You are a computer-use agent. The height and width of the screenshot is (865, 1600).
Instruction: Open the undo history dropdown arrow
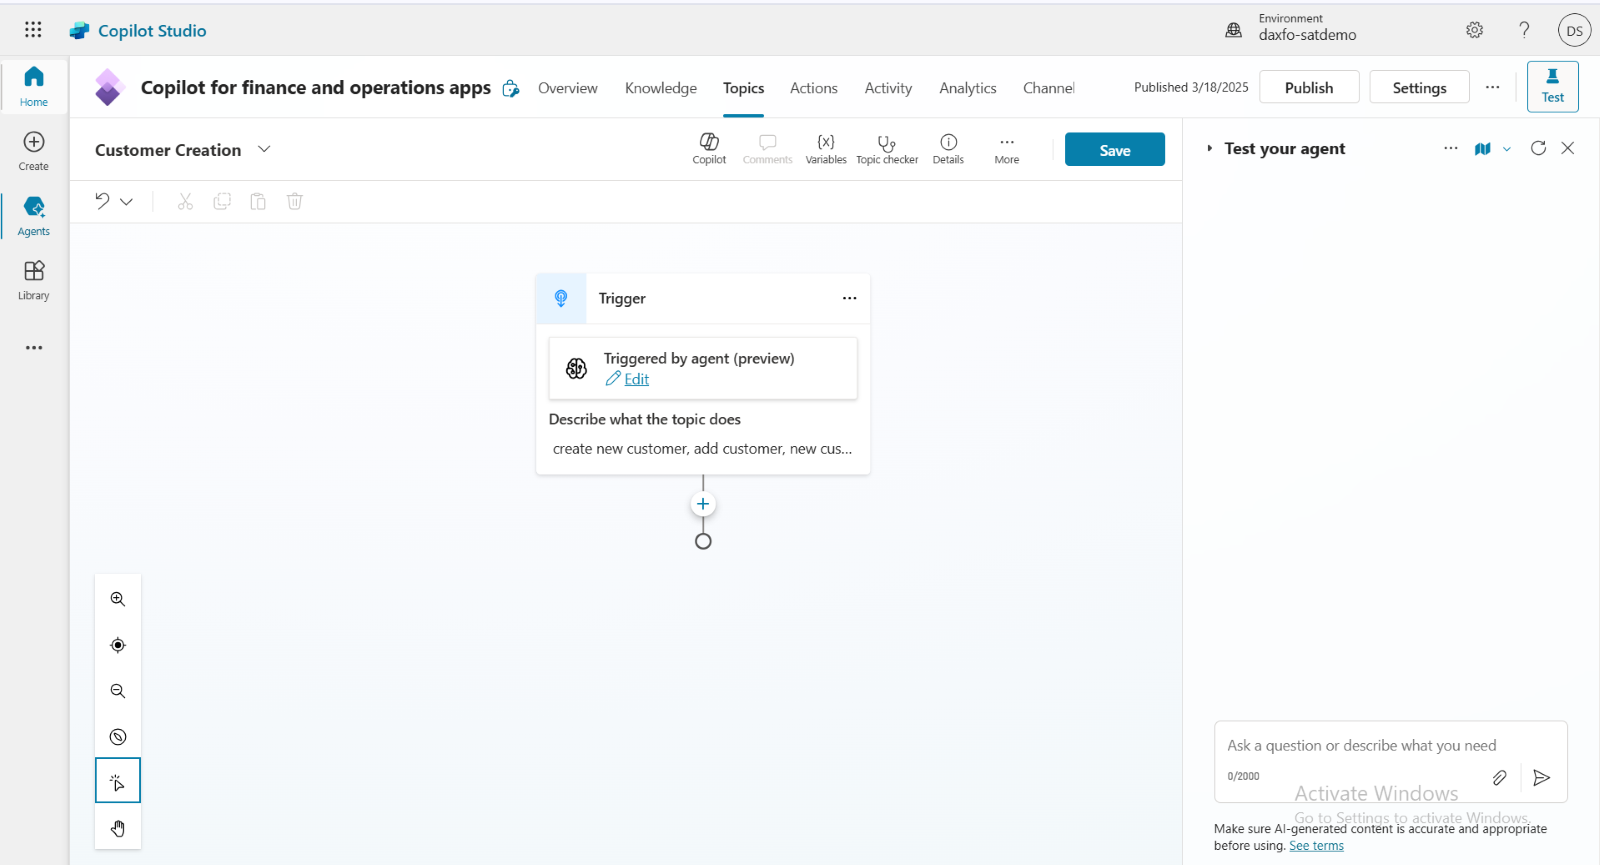tap(127, 202)
